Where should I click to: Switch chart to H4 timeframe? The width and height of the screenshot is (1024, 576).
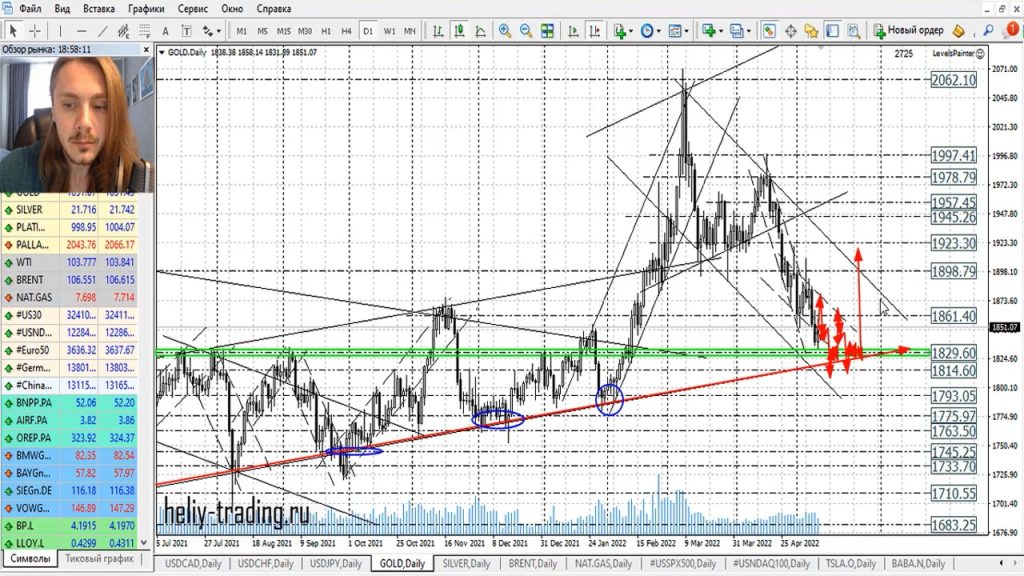coord(346,31)
